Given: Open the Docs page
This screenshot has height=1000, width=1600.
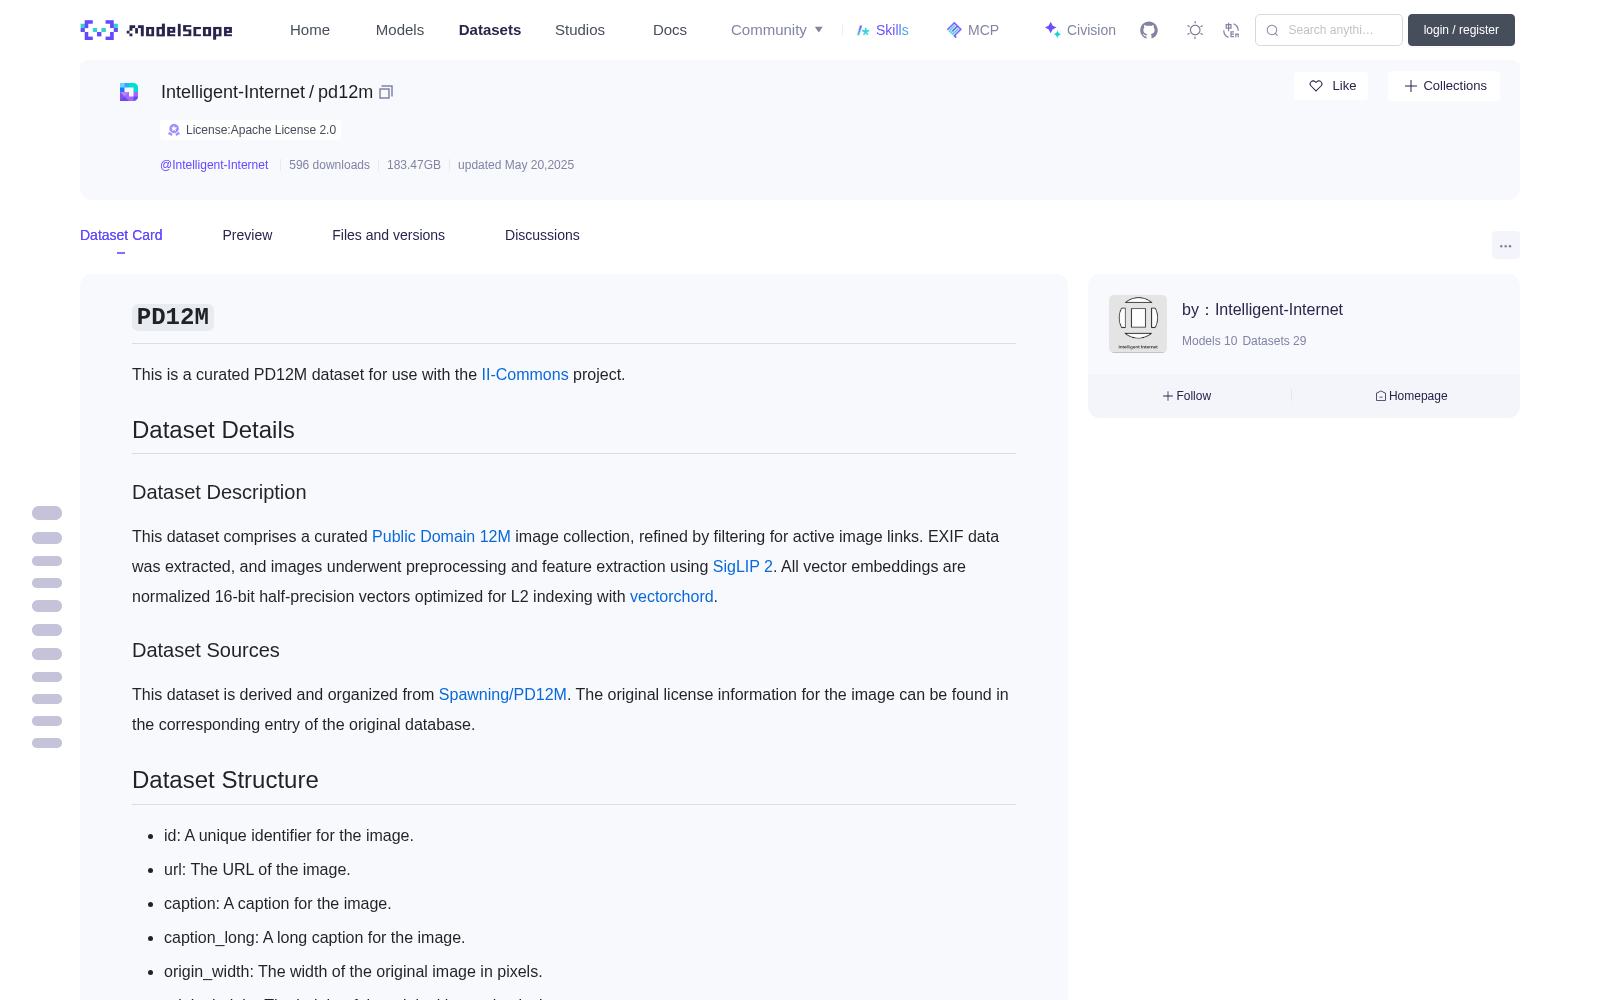Looking at the screenshot, I should click(670, 30).
